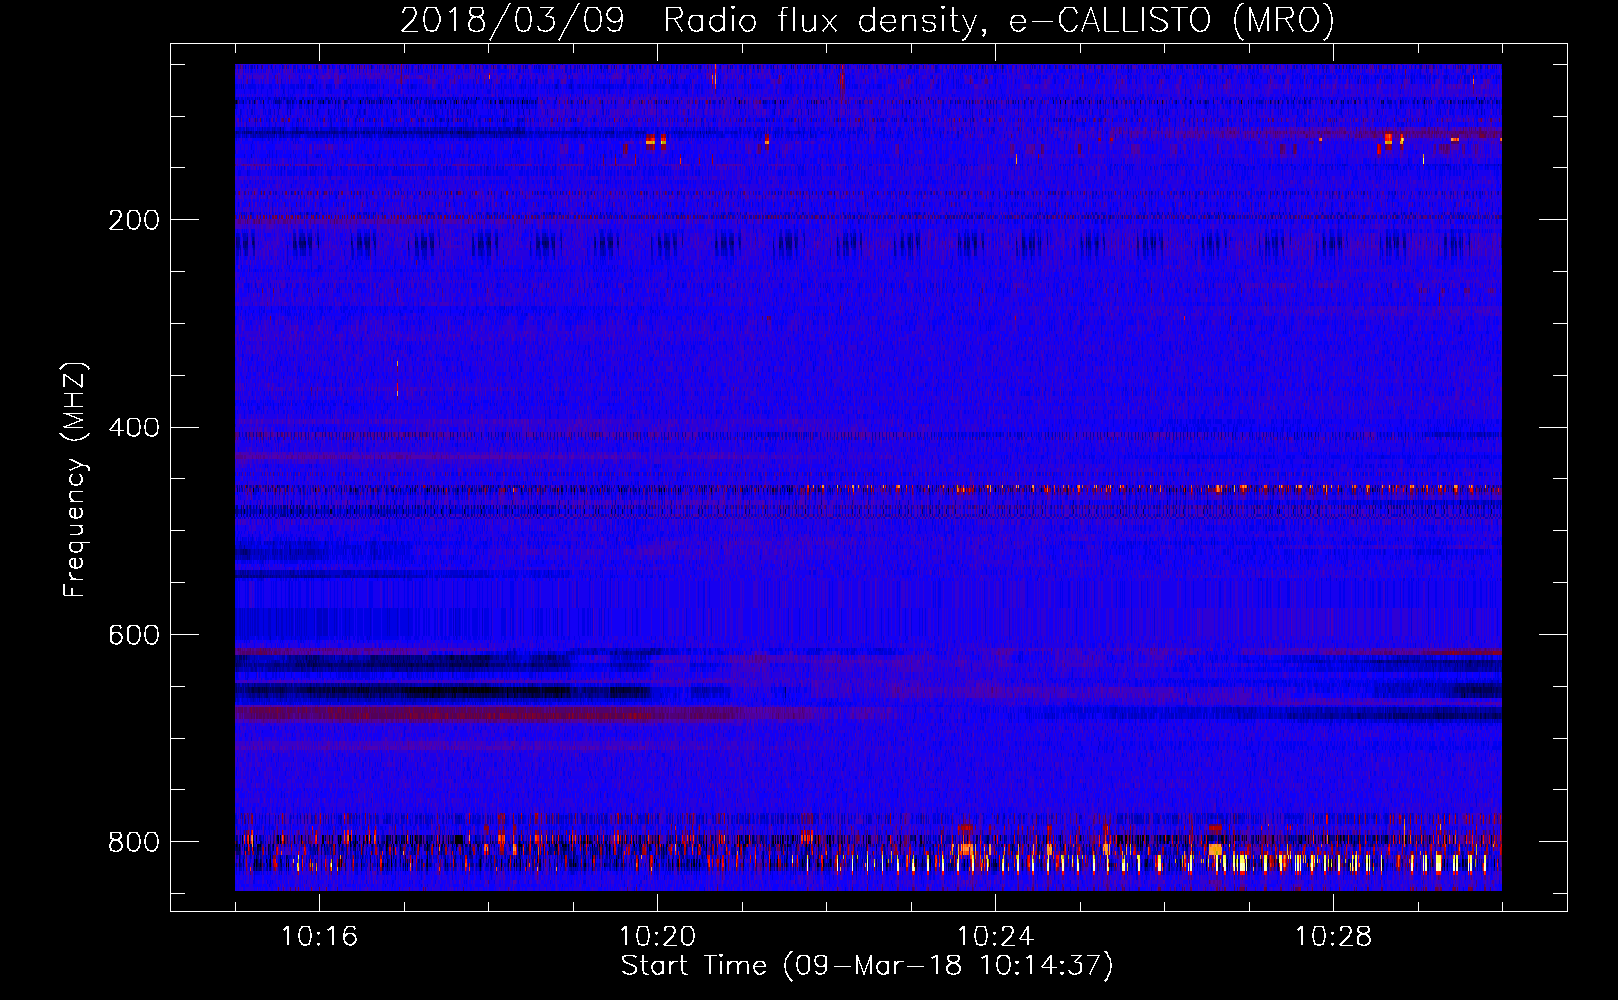
Task: Click the 10:20 time tick label
Action: coord(657,937)
